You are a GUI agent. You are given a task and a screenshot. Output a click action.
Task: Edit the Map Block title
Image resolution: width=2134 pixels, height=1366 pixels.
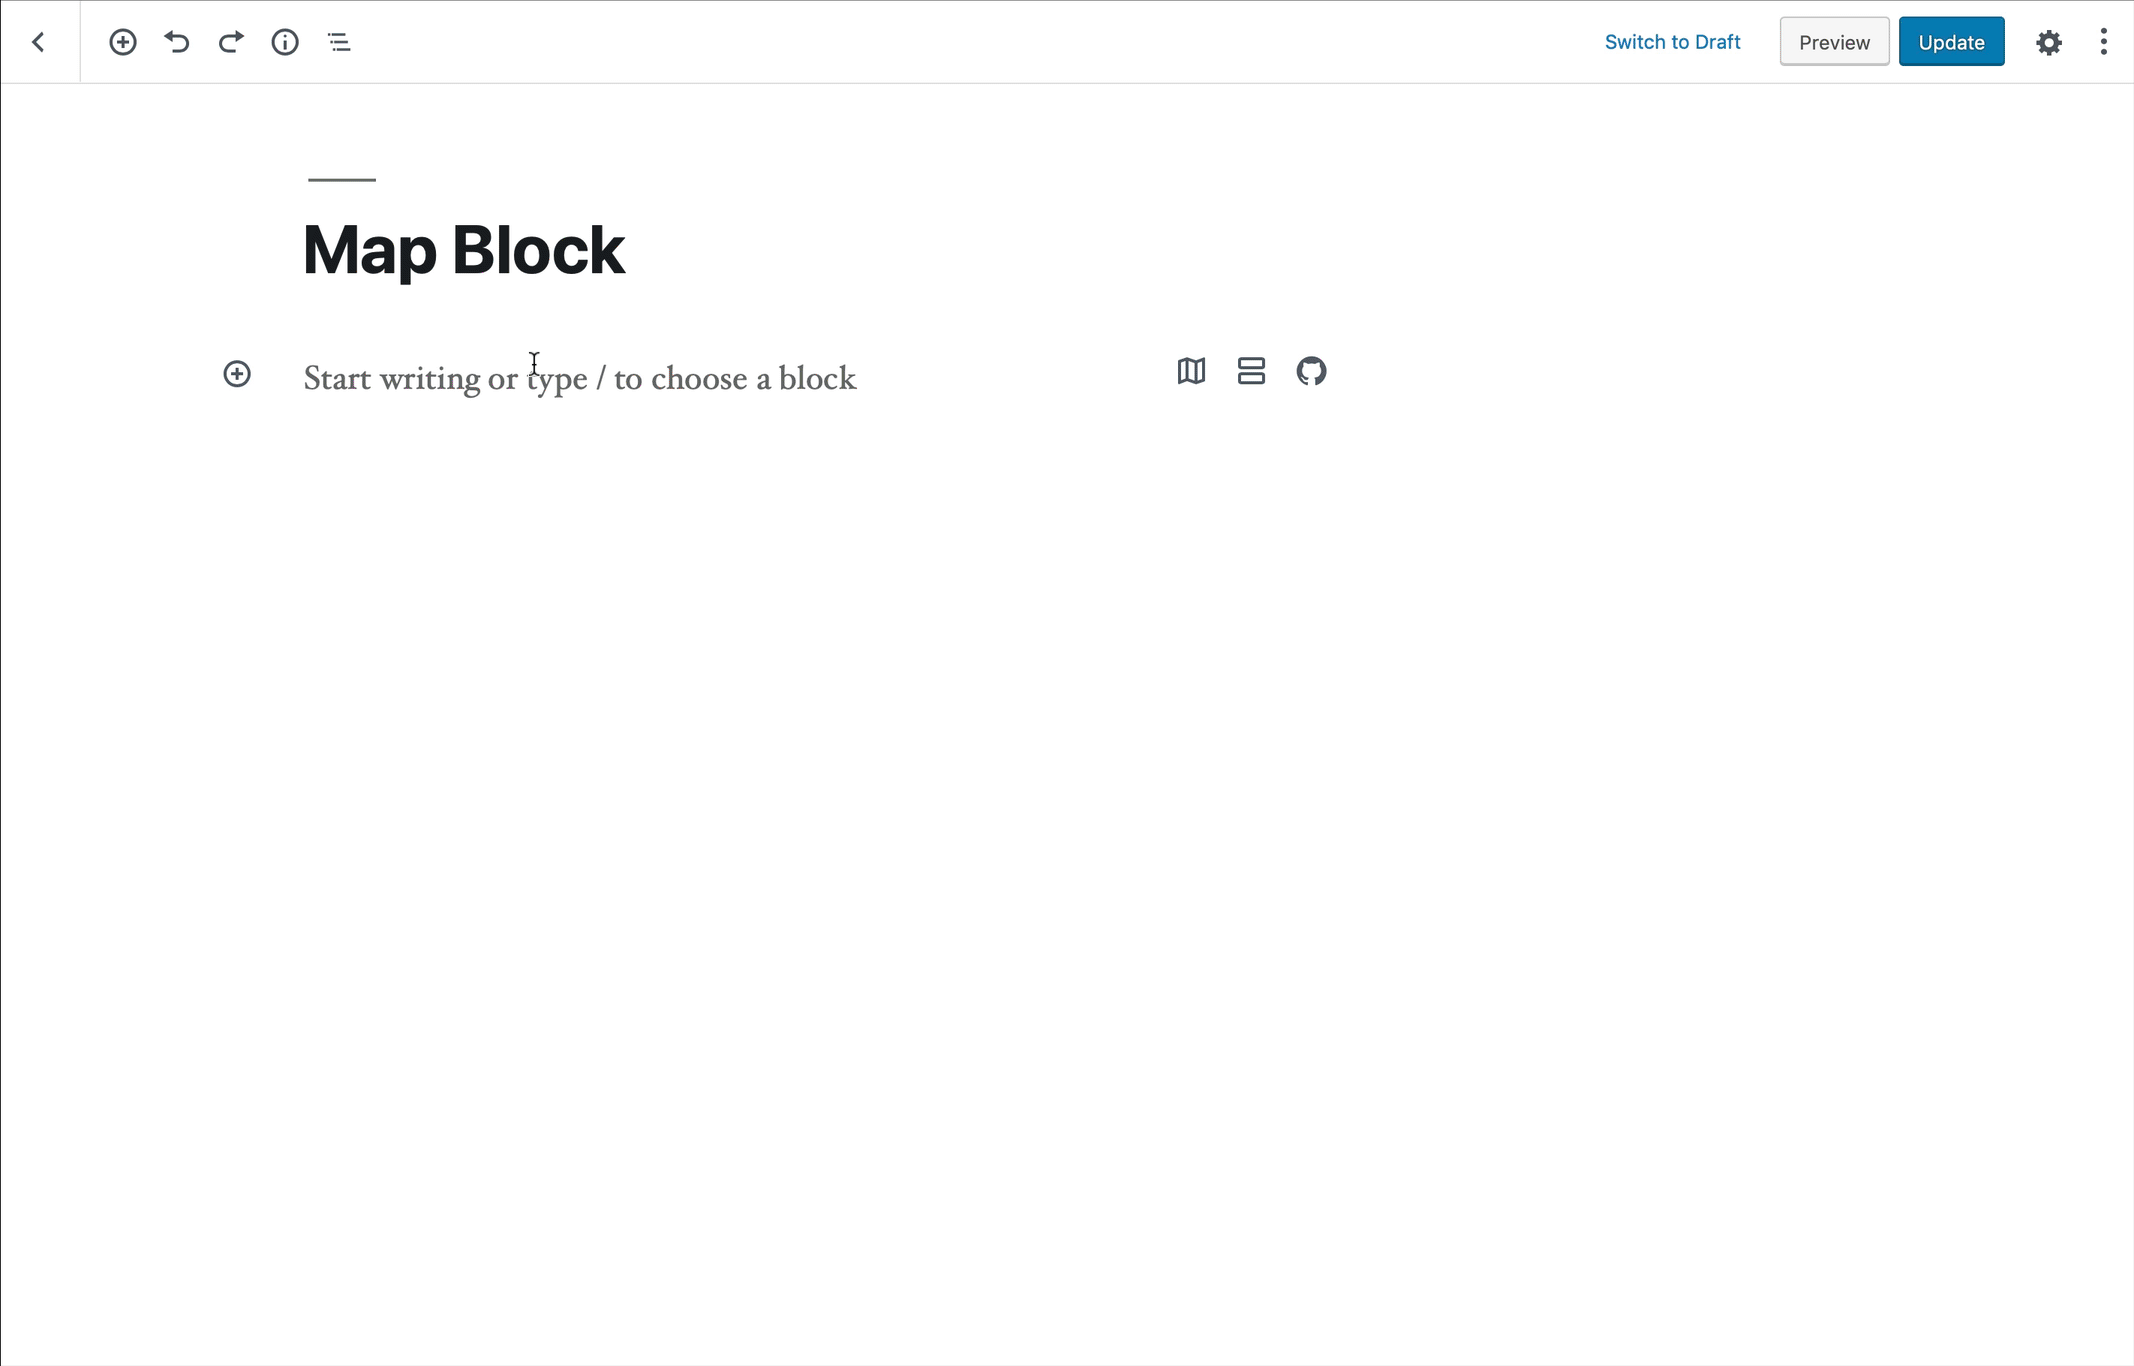click(x=464, y=250)
